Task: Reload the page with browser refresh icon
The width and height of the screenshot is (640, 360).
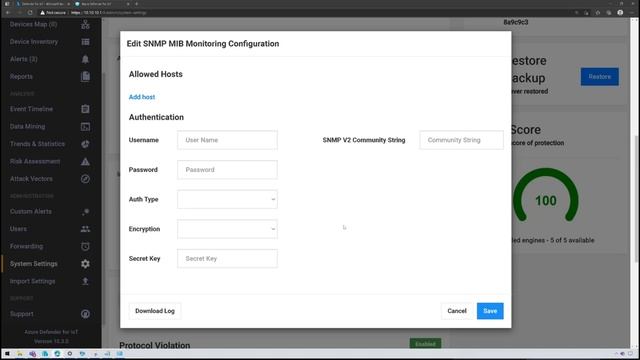Action: coord(30,13)
